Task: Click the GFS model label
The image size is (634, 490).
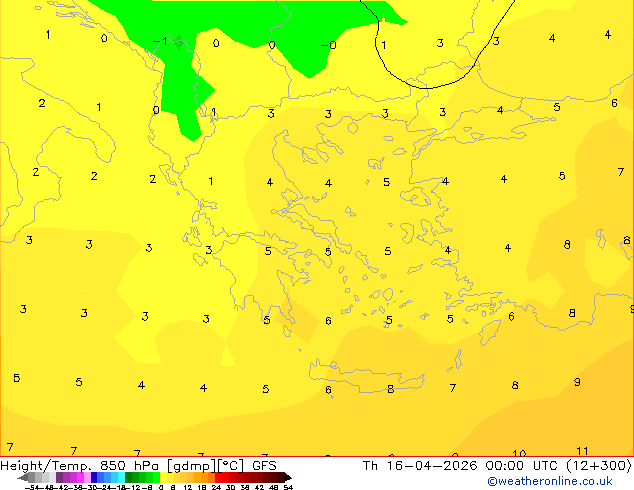Action: click(264, 466)
